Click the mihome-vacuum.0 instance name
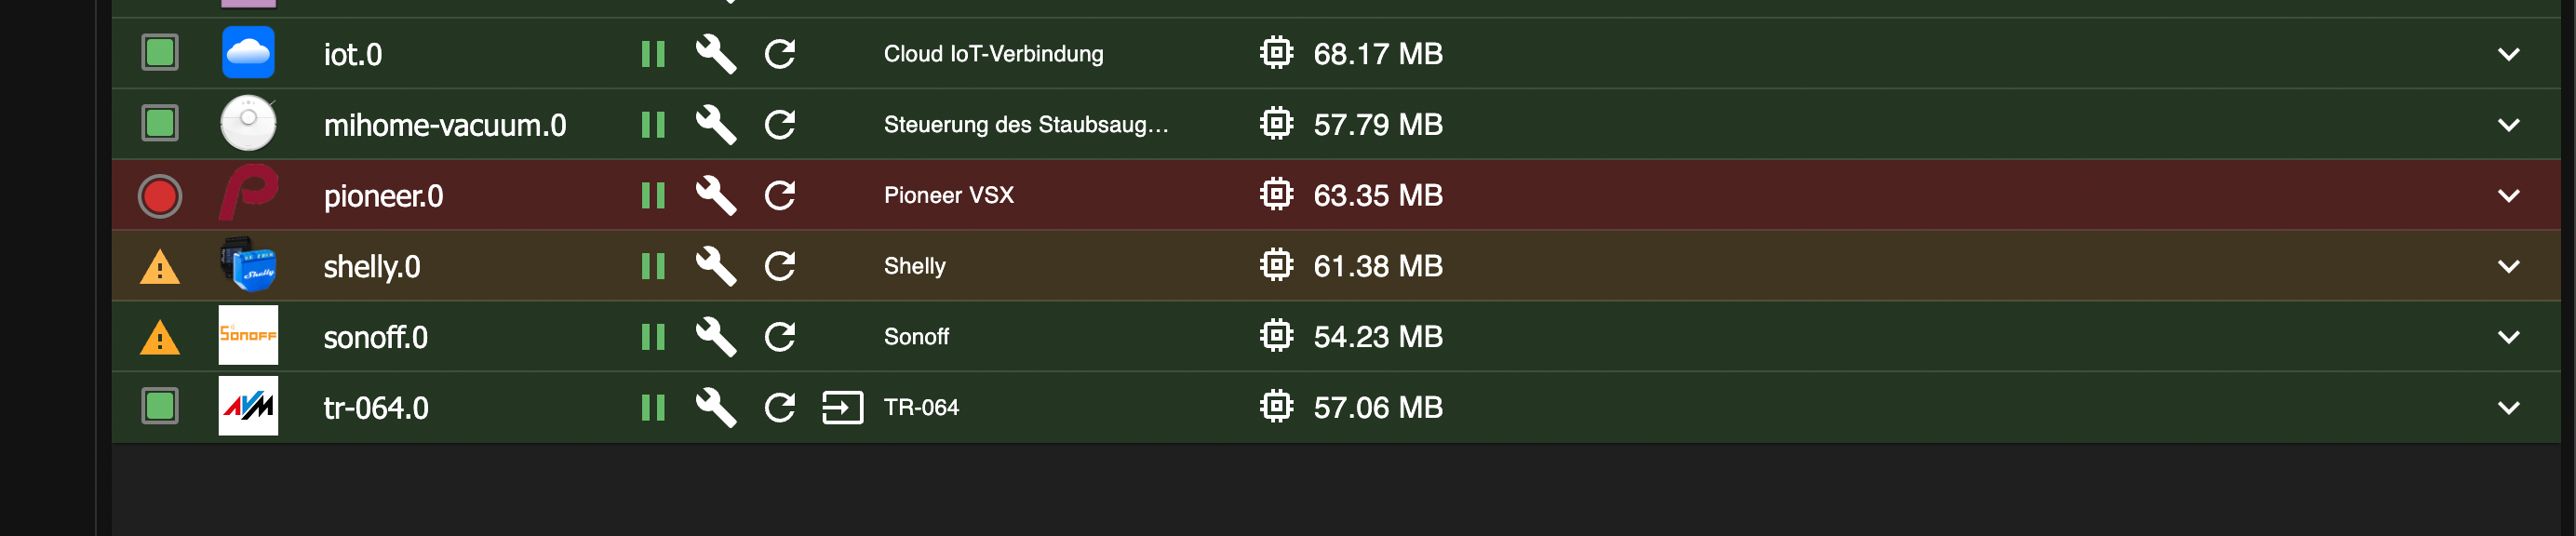This screenshot has width=2576, height=536. click(444, 125)
